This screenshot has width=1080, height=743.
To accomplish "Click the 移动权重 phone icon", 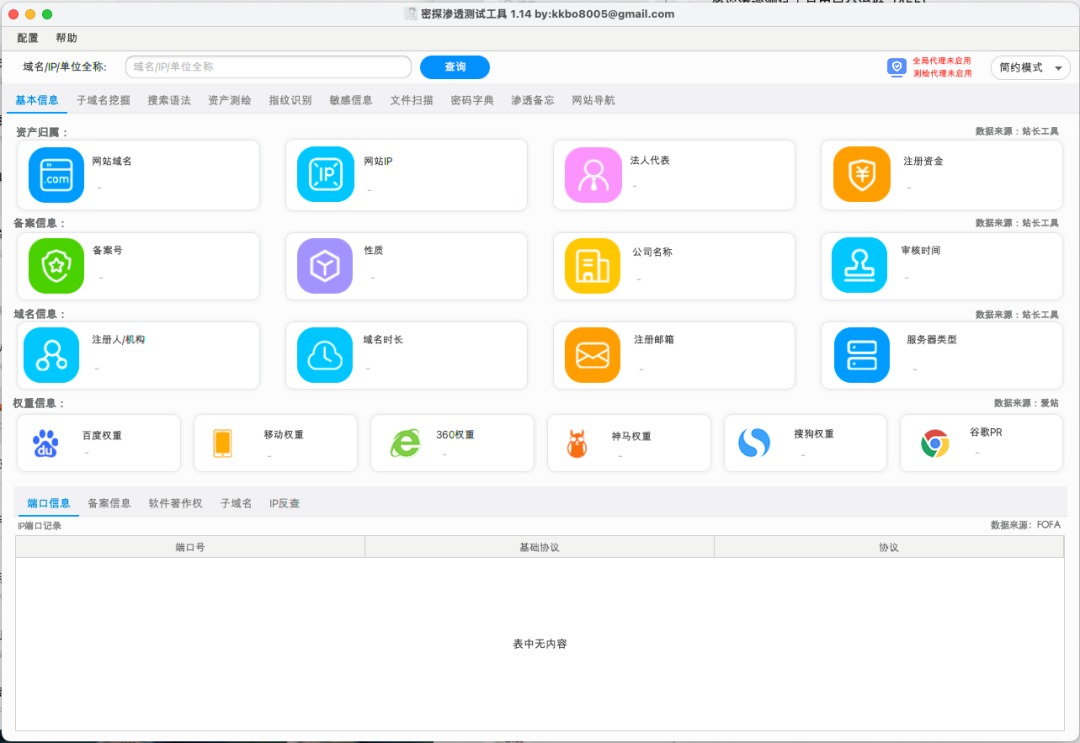I will (222, 443).
